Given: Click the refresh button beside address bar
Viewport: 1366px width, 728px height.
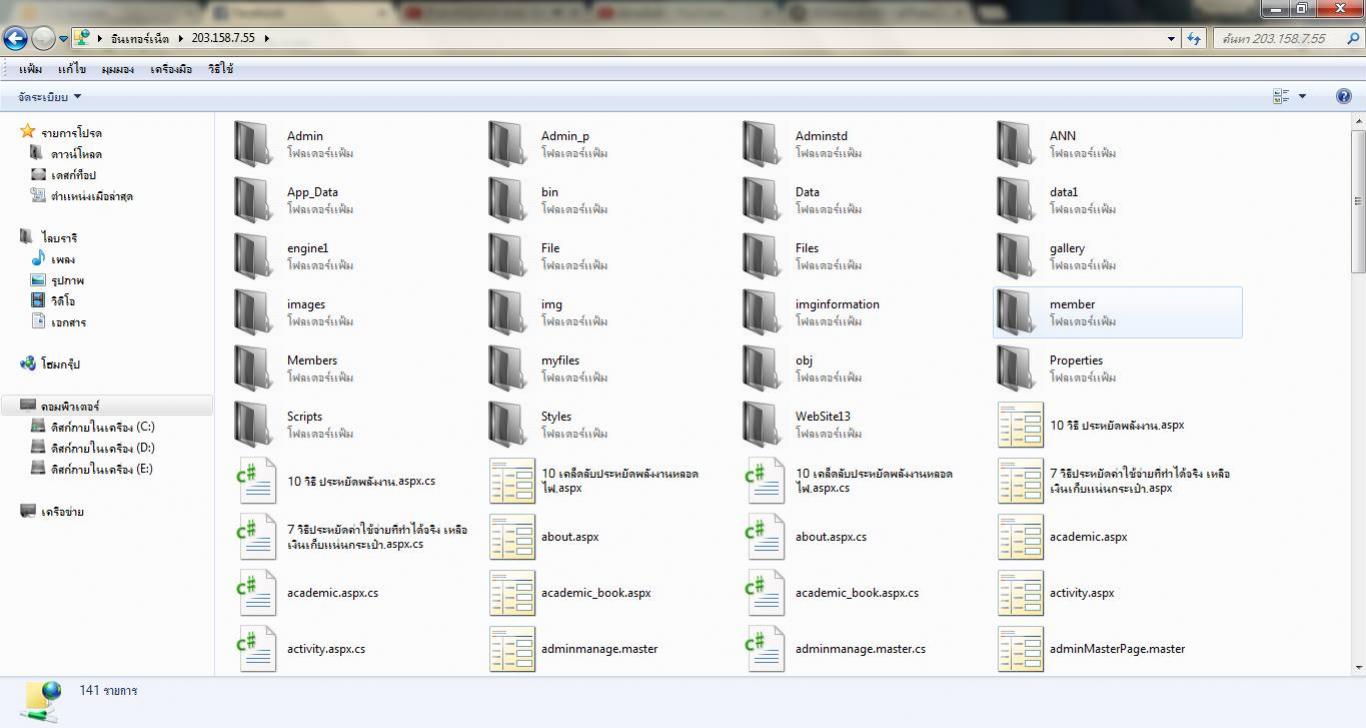Looking at the screenshot, I should (1193, 39).
